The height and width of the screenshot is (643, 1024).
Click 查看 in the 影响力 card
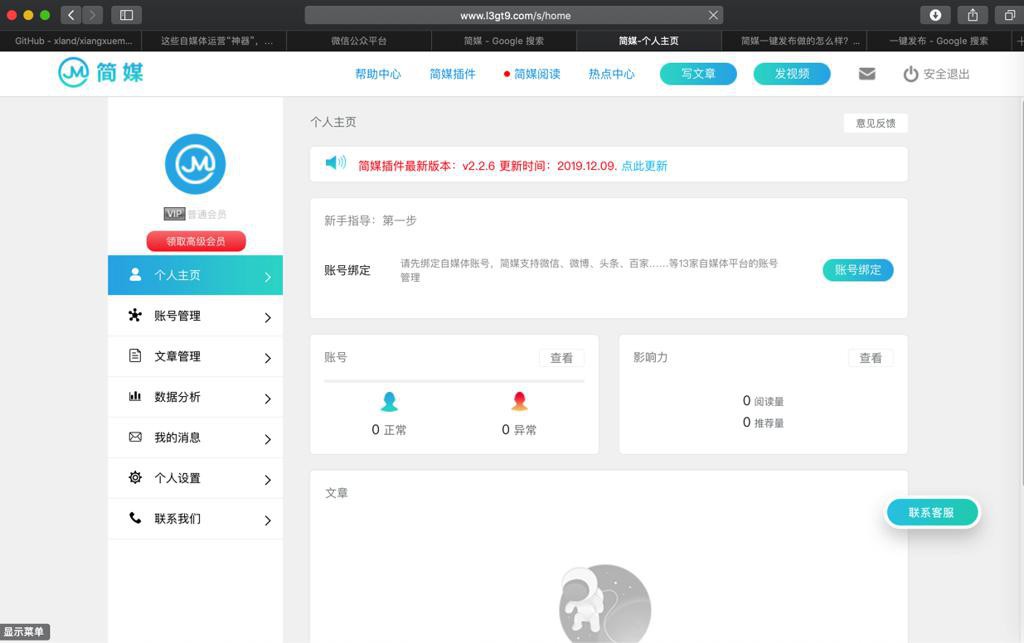(870, 358)
